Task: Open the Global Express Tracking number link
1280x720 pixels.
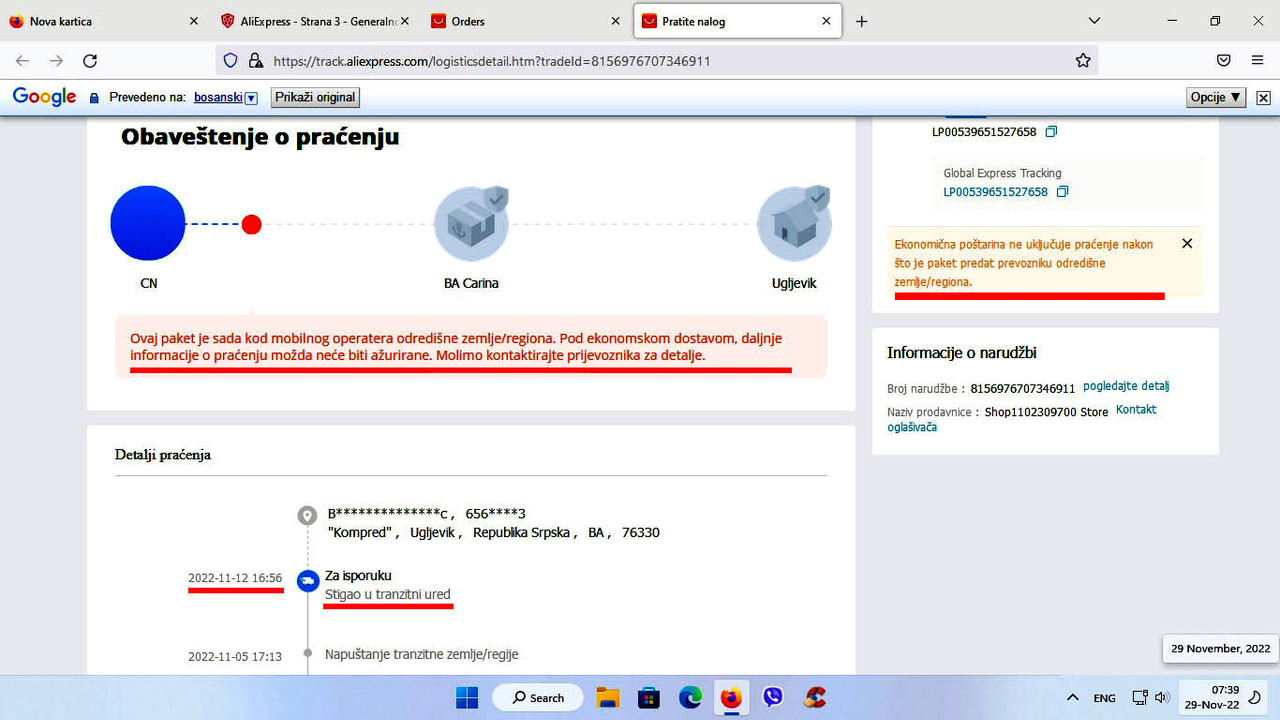Action: click(995, 192)
